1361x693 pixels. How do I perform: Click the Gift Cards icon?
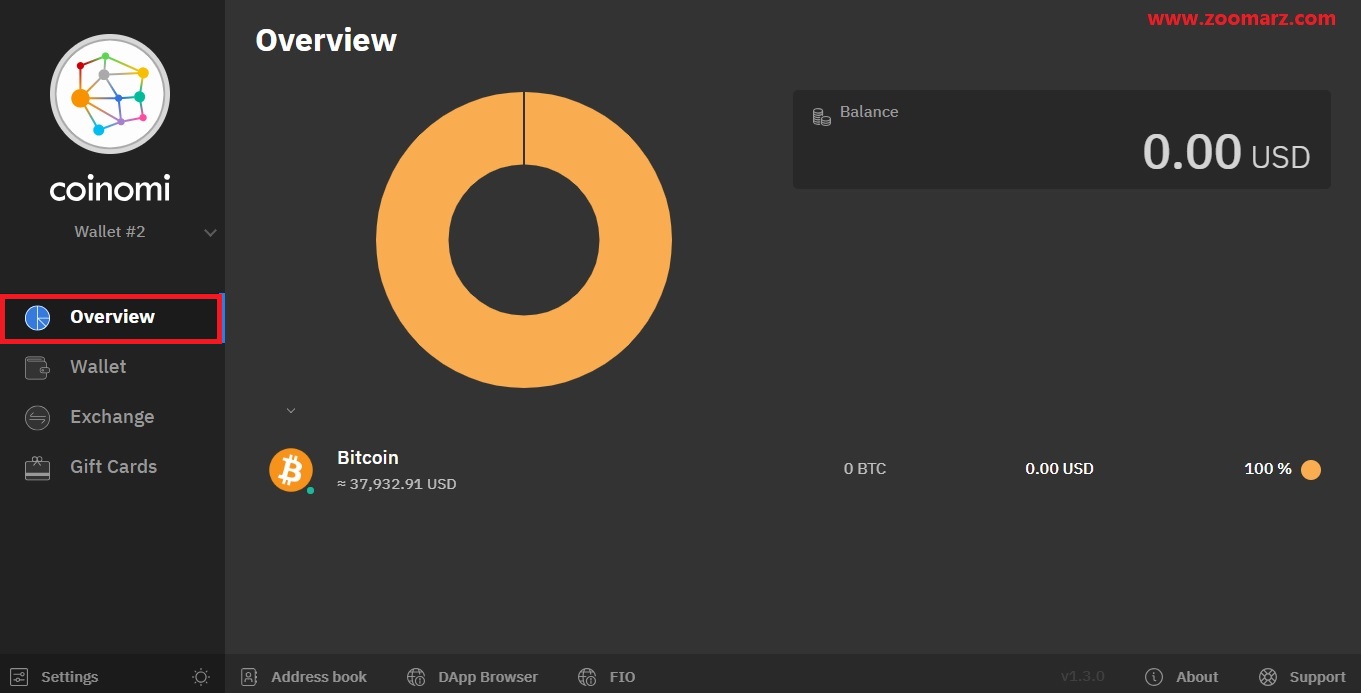tap(37, 467)
